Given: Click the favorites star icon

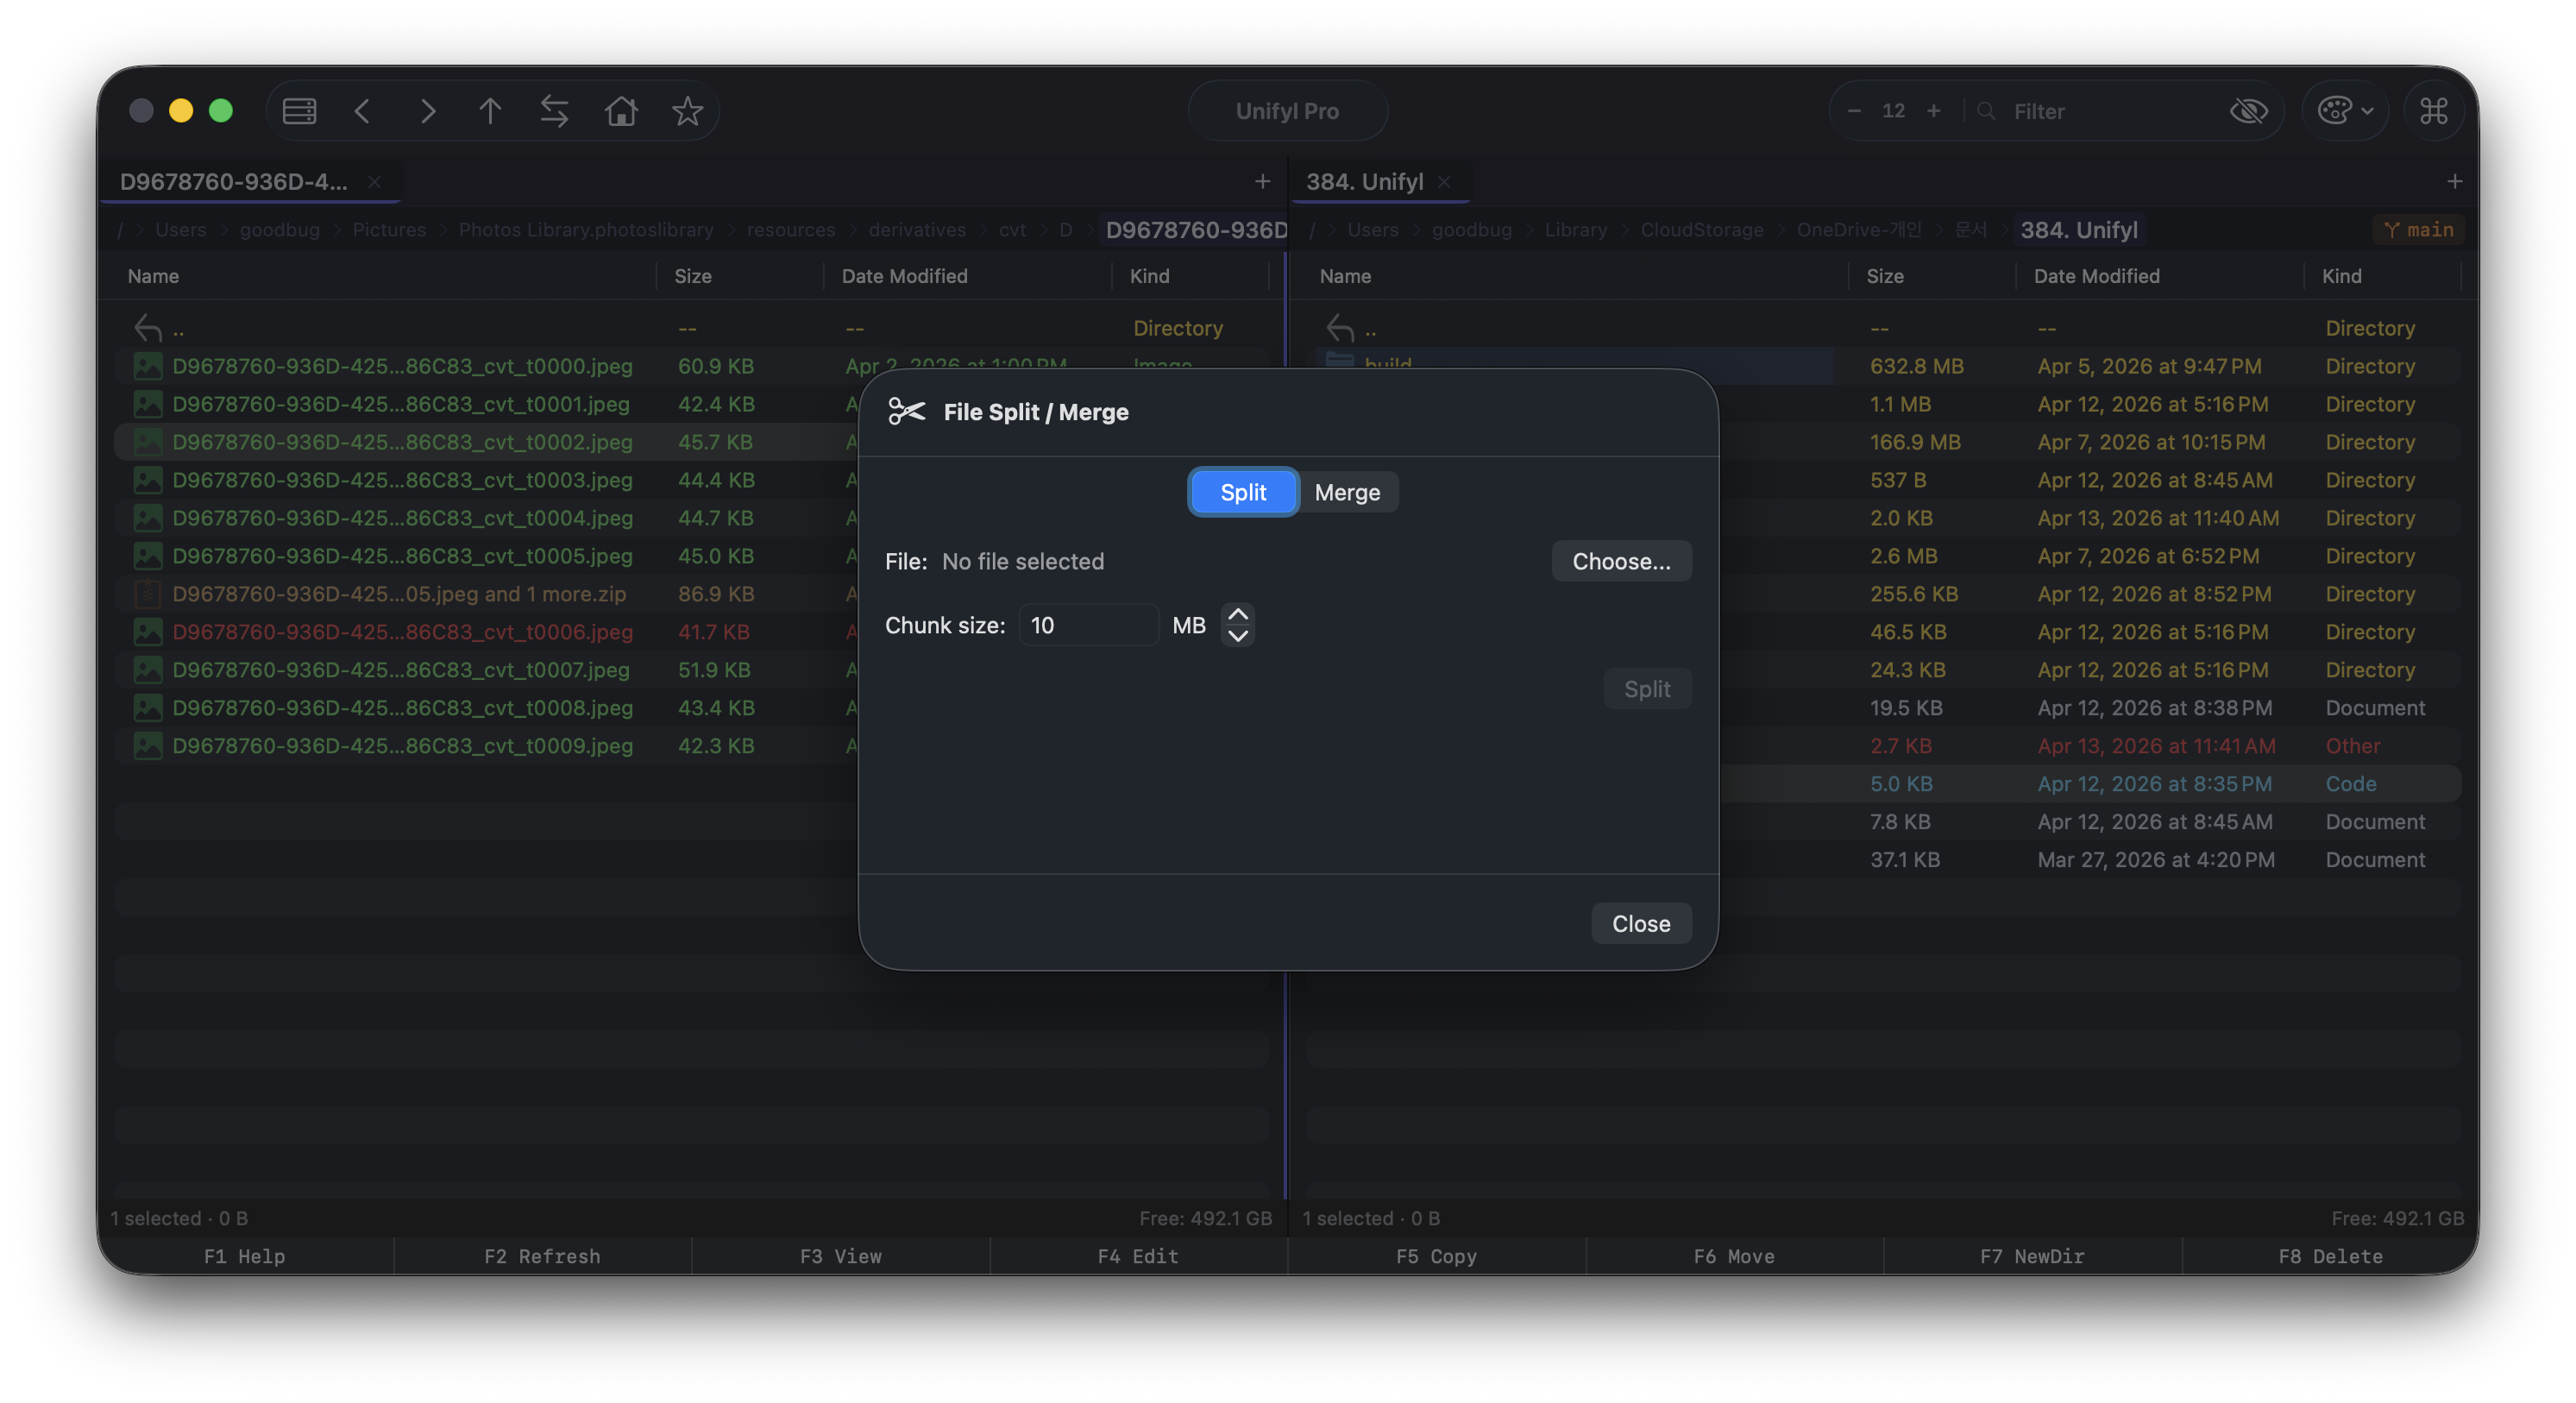Looking at the screenshot, I should pos(687,111).
